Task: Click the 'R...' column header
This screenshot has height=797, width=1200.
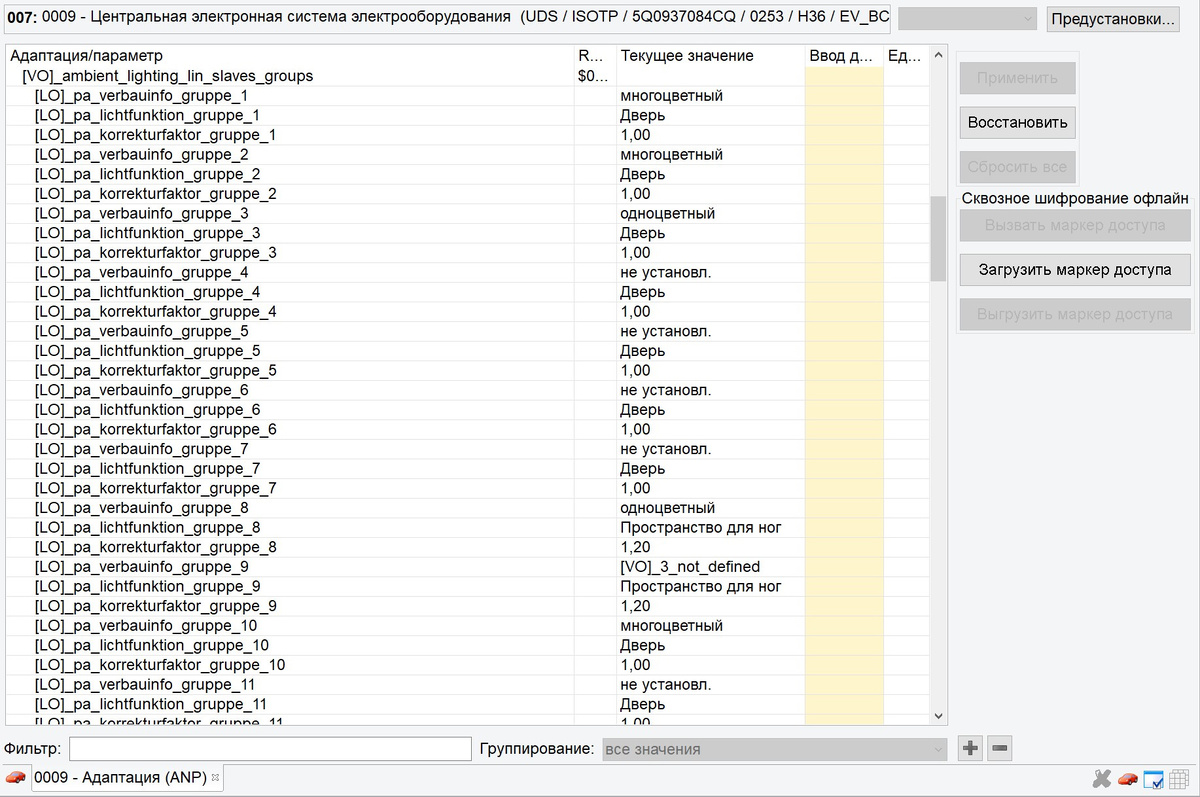Action: click(595, 56)
